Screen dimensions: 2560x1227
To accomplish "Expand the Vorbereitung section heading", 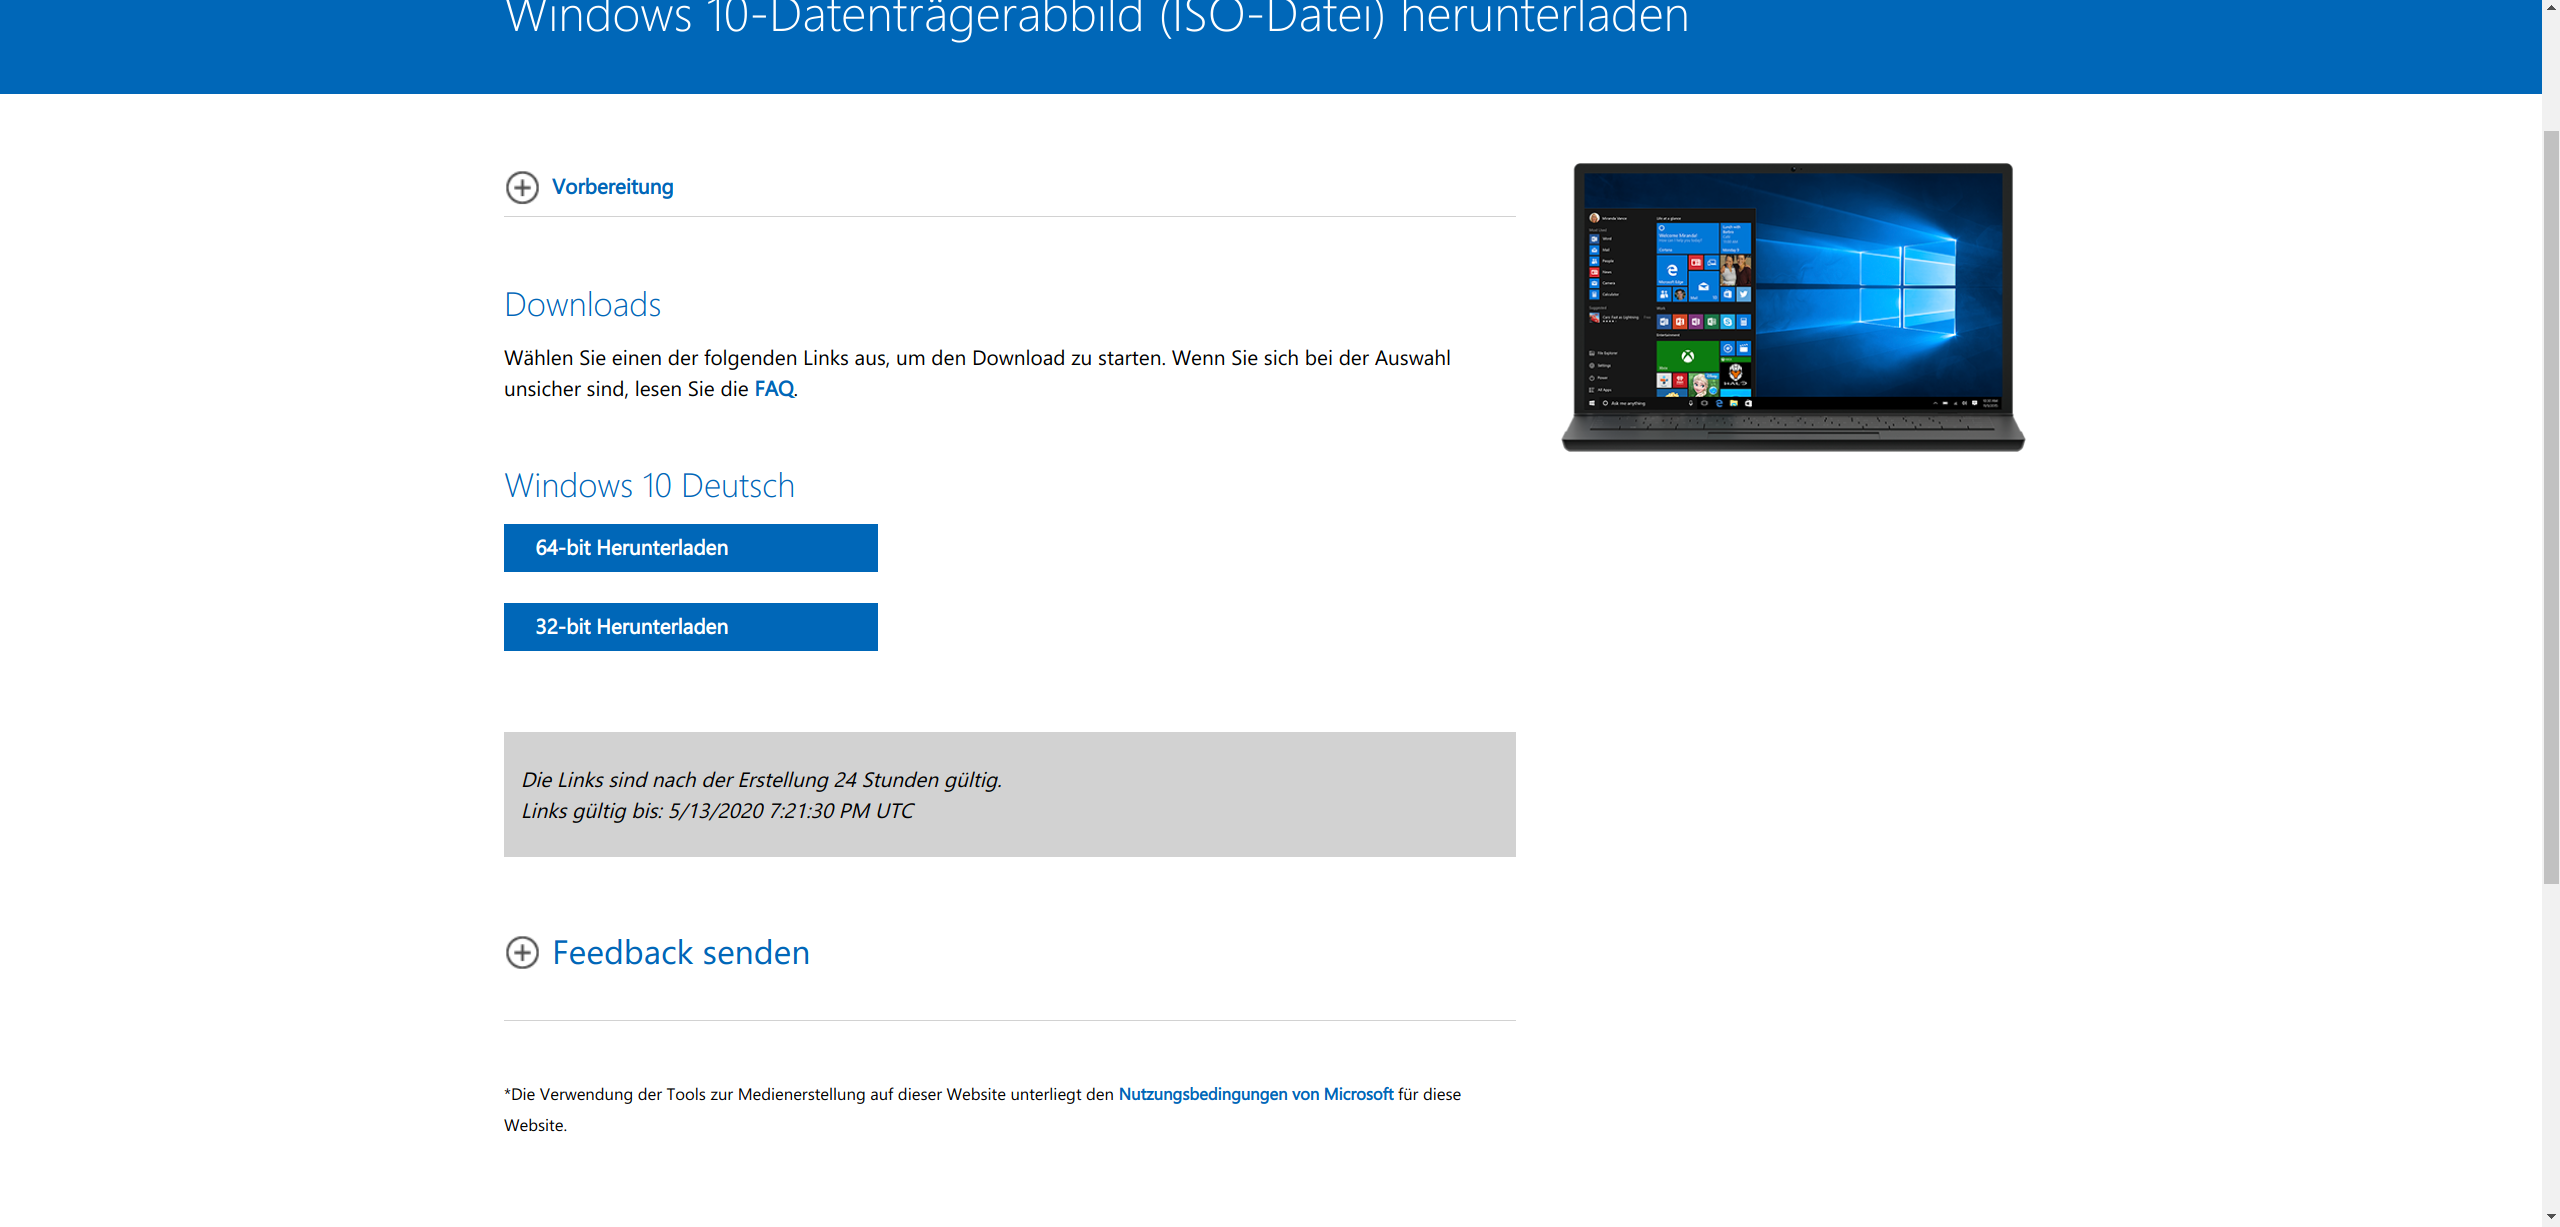I will click(612, 187).
